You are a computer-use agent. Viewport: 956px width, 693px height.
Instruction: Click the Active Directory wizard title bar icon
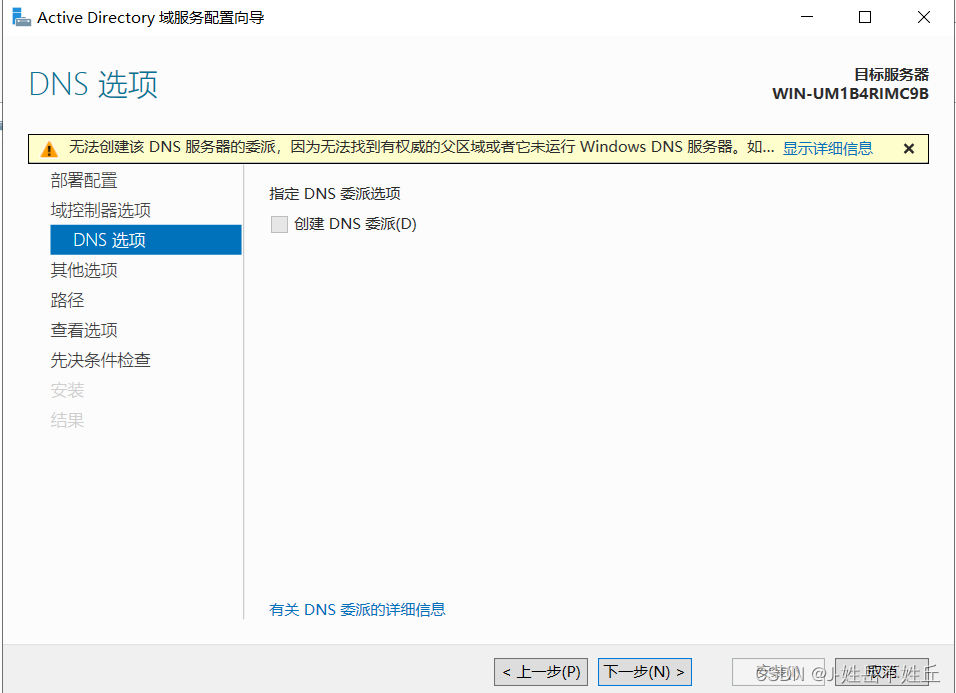[21, 18]
